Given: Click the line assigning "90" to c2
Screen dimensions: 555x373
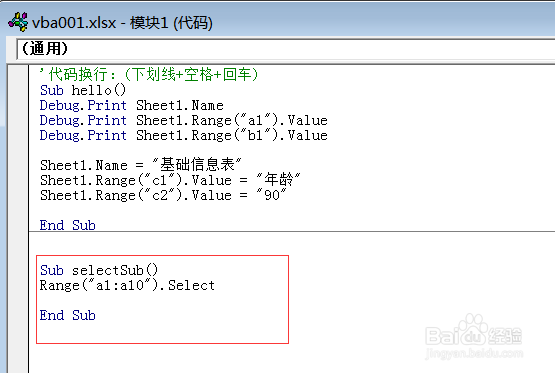Looking at the screenshot, I should point(163,195).
